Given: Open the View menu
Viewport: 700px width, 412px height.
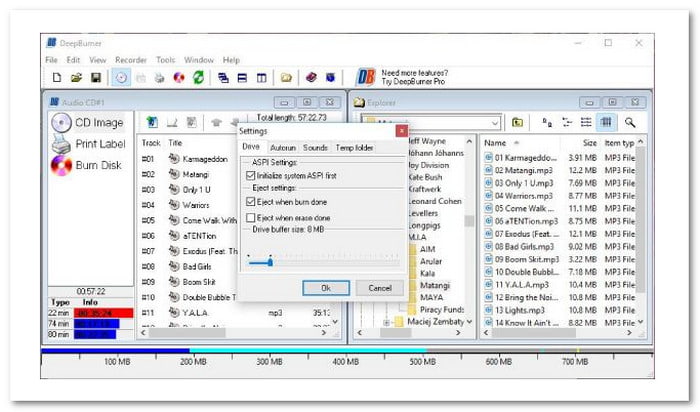Looking at the screenshot, I should point(97,60).
